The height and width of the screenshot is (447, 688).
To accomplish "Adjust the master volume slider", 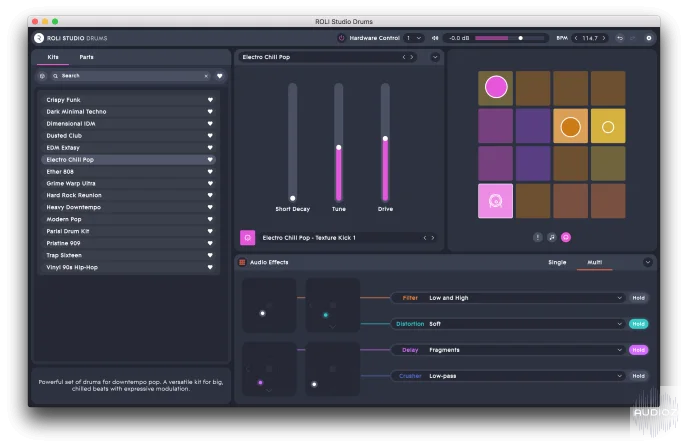I will (x=509, y=38).
